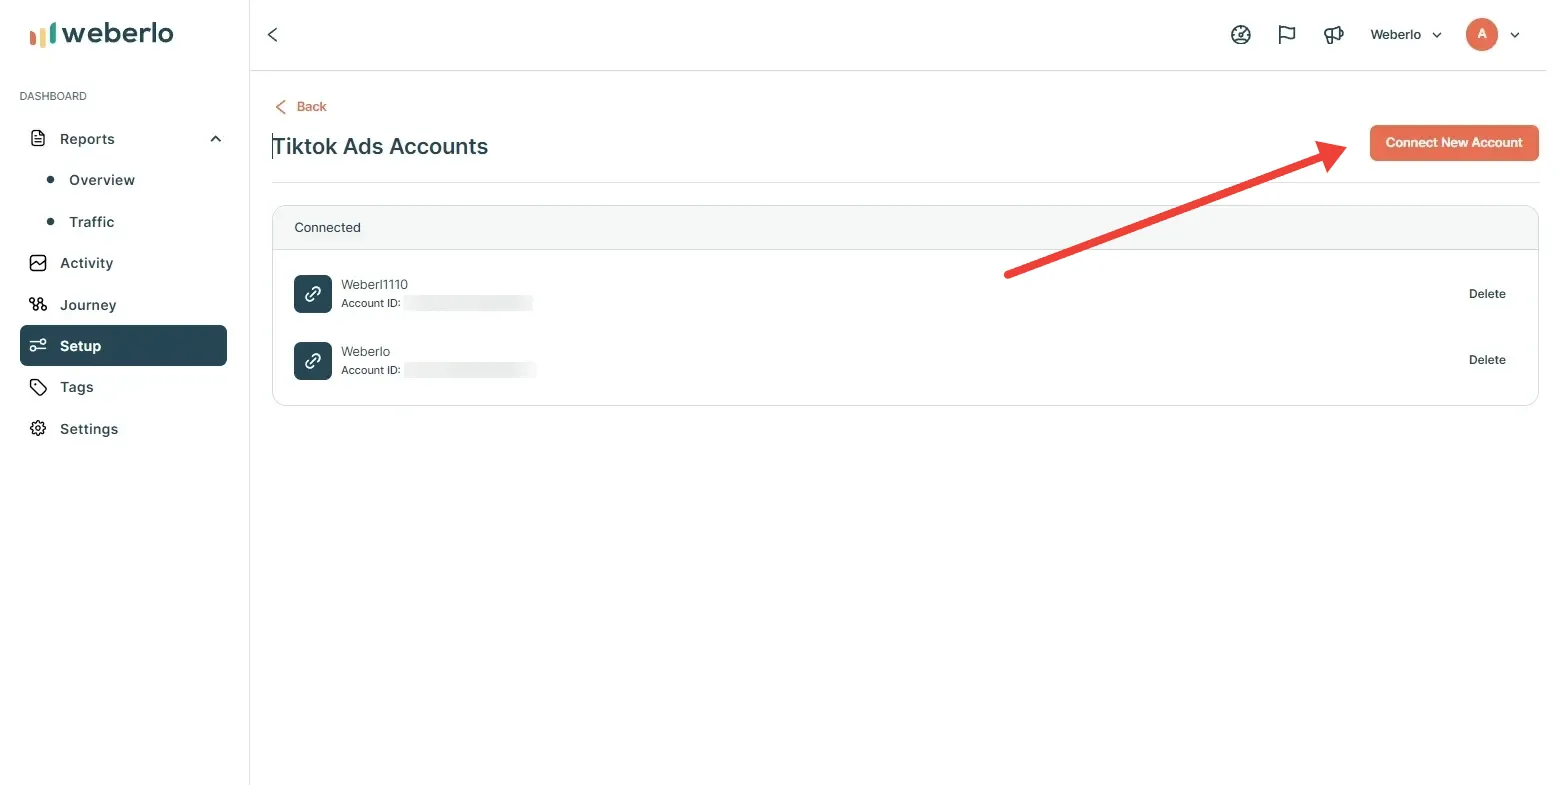Click the Weberlo account name in list
Screen dimensions: 1561x785
[x=366, y=351]
